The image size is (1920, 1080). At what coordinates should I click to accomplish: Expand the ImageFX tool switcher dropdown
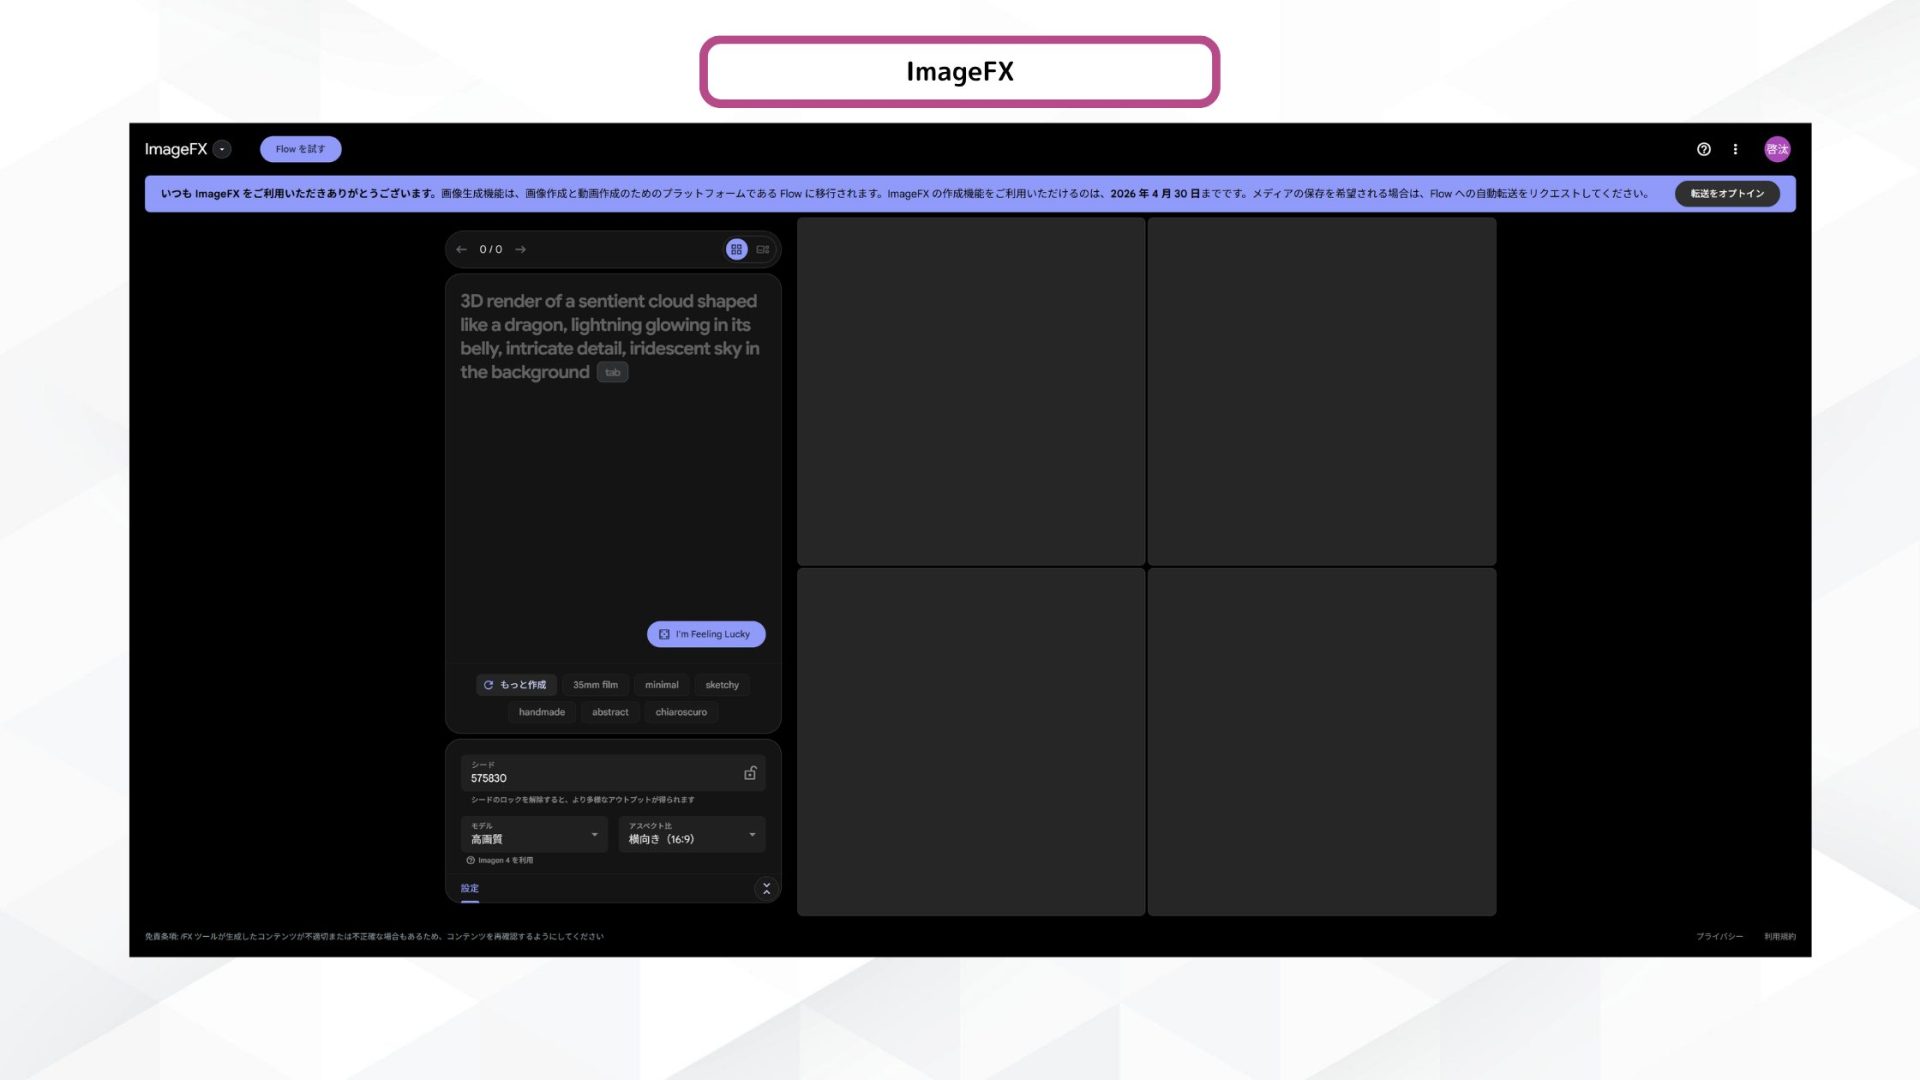[x=222, y=149]
